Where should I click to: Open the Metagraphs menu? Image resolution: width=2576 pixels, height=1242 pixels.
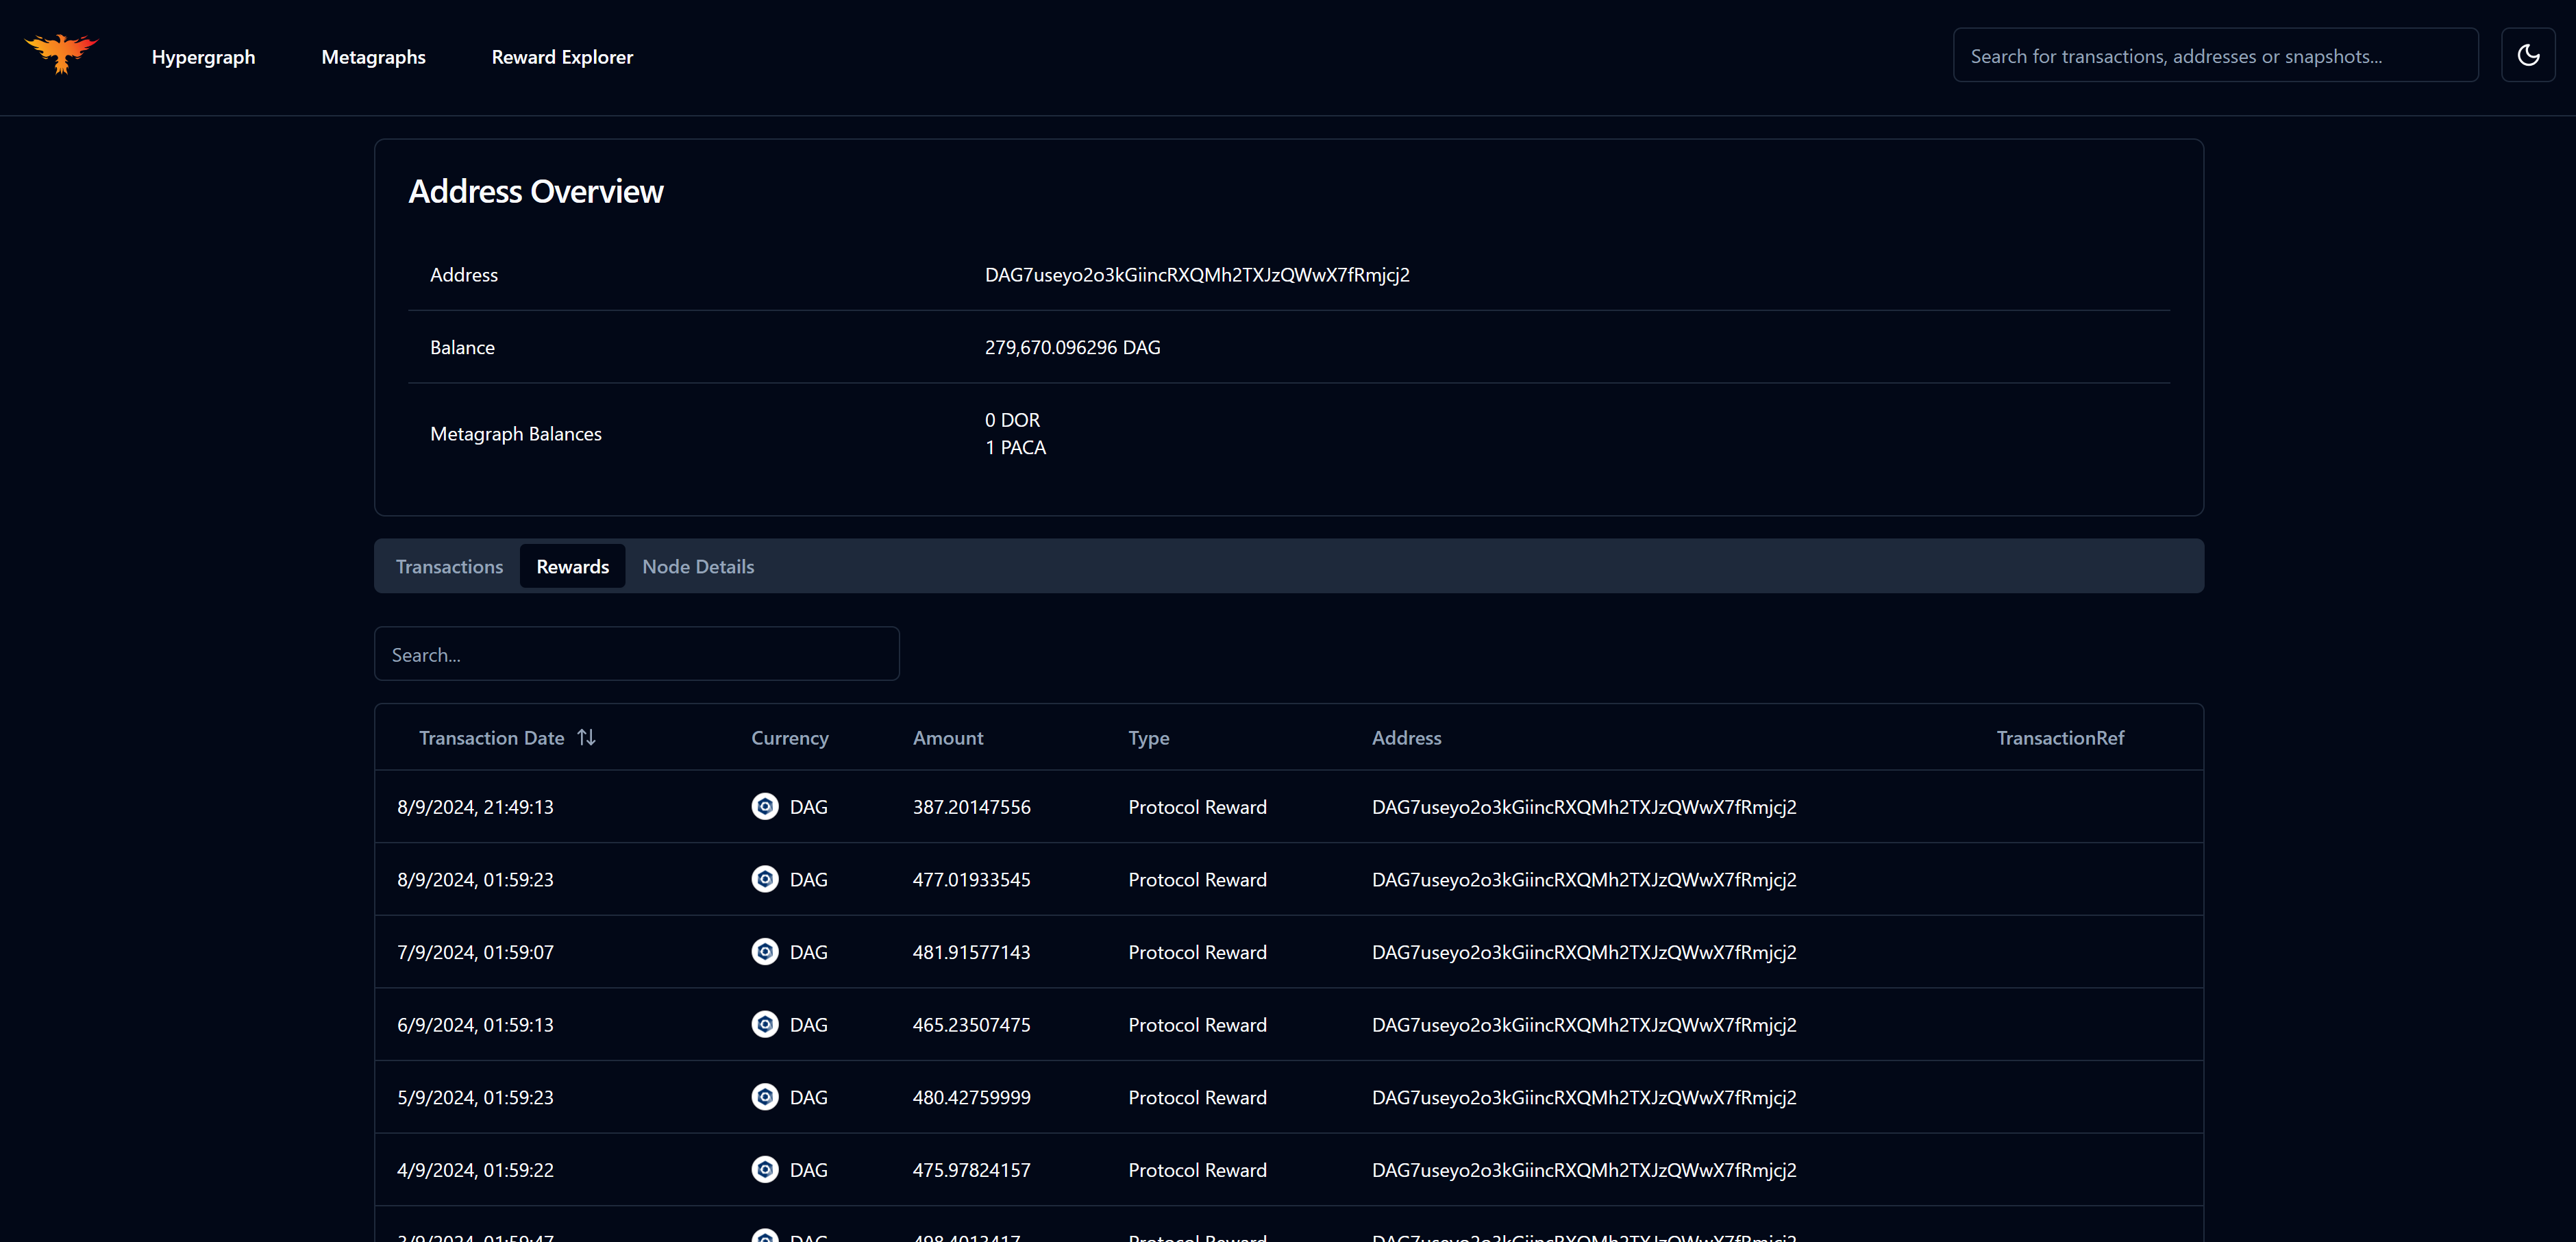pyautogui.click(x=373, y=57)
